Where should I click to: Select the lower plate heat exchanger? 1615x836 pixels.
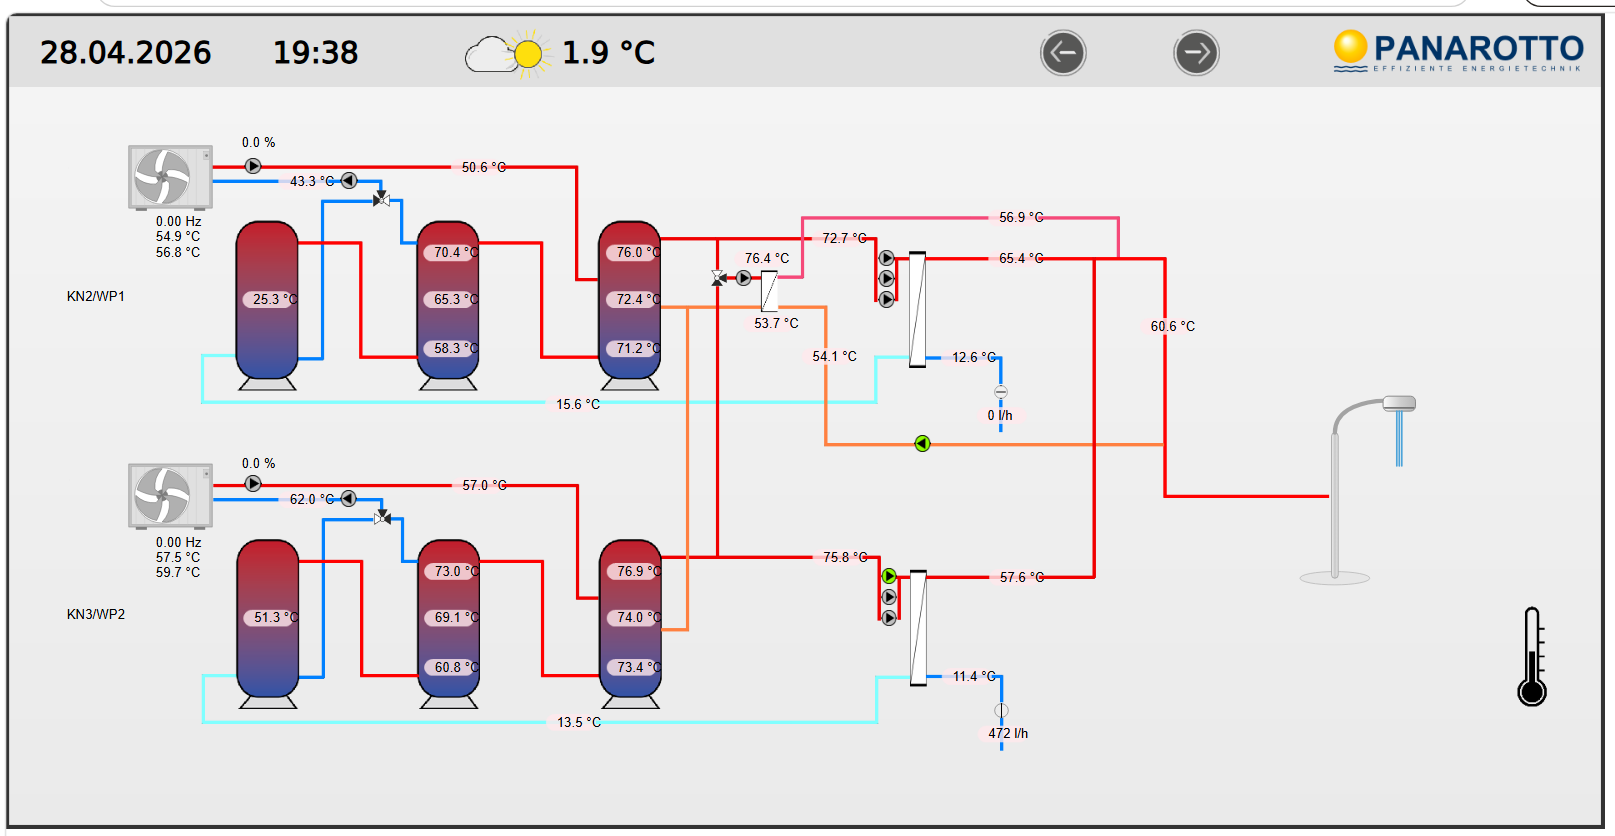(x=918, y=628)
